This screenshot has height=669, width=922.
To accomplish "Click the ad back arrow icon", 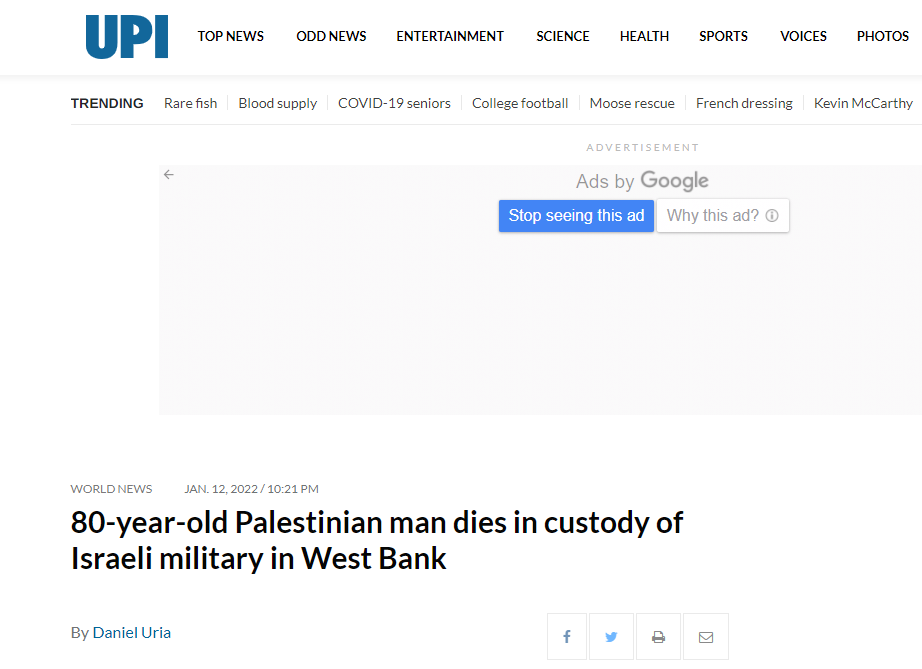I will (x=169, y=175).
